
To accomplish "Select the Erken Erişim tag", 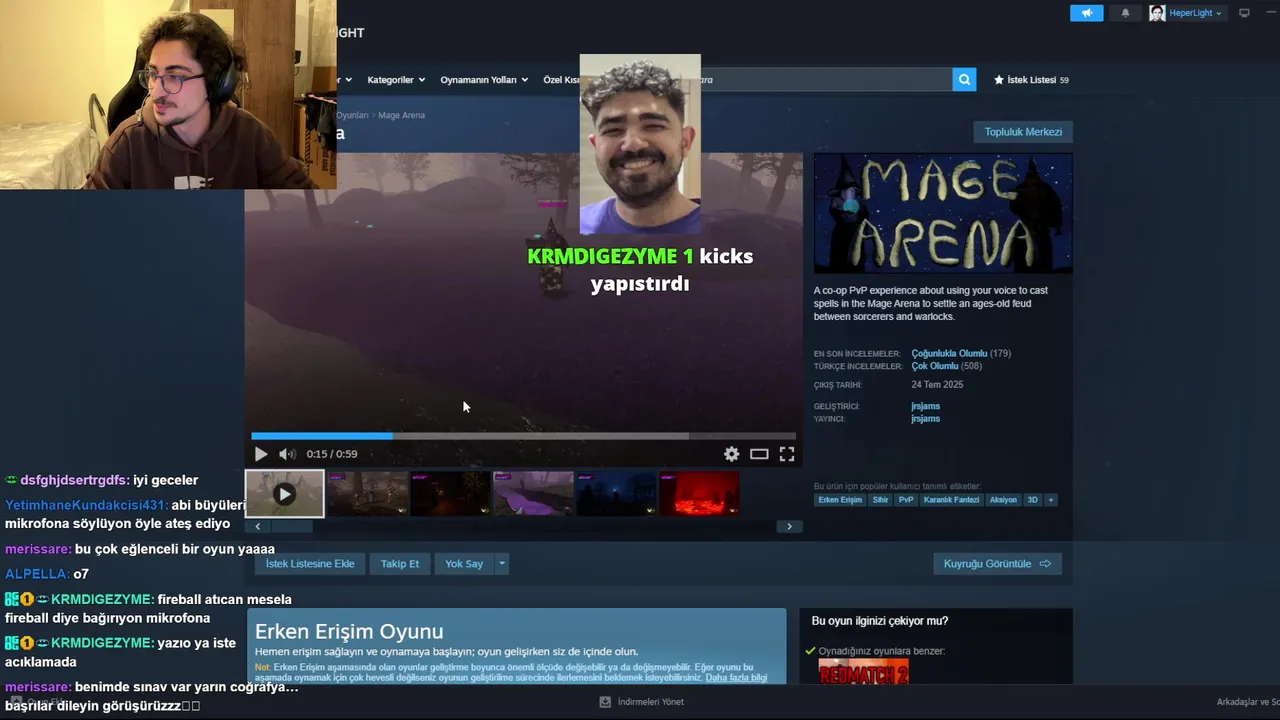I will click(x=840, y=500).
